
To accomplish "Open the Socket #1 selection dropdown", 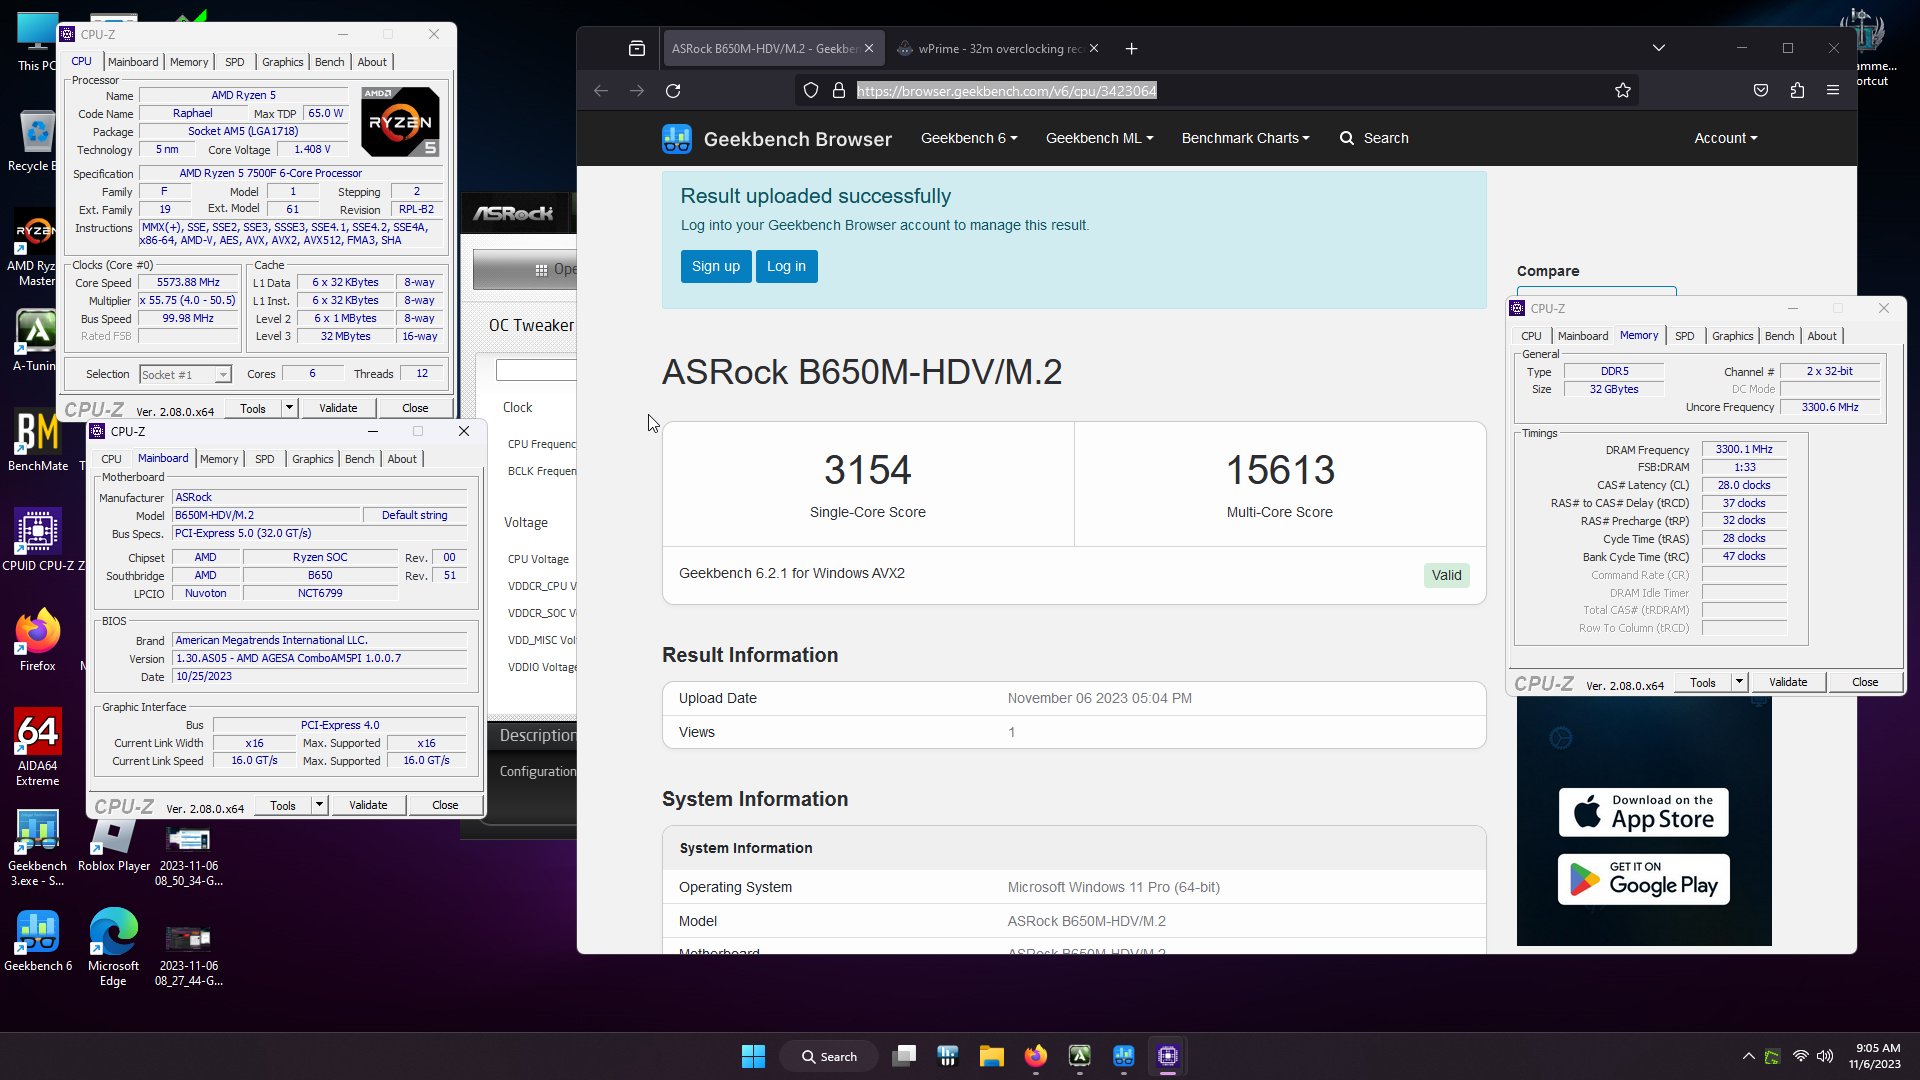I will click(x=186, y=374).
